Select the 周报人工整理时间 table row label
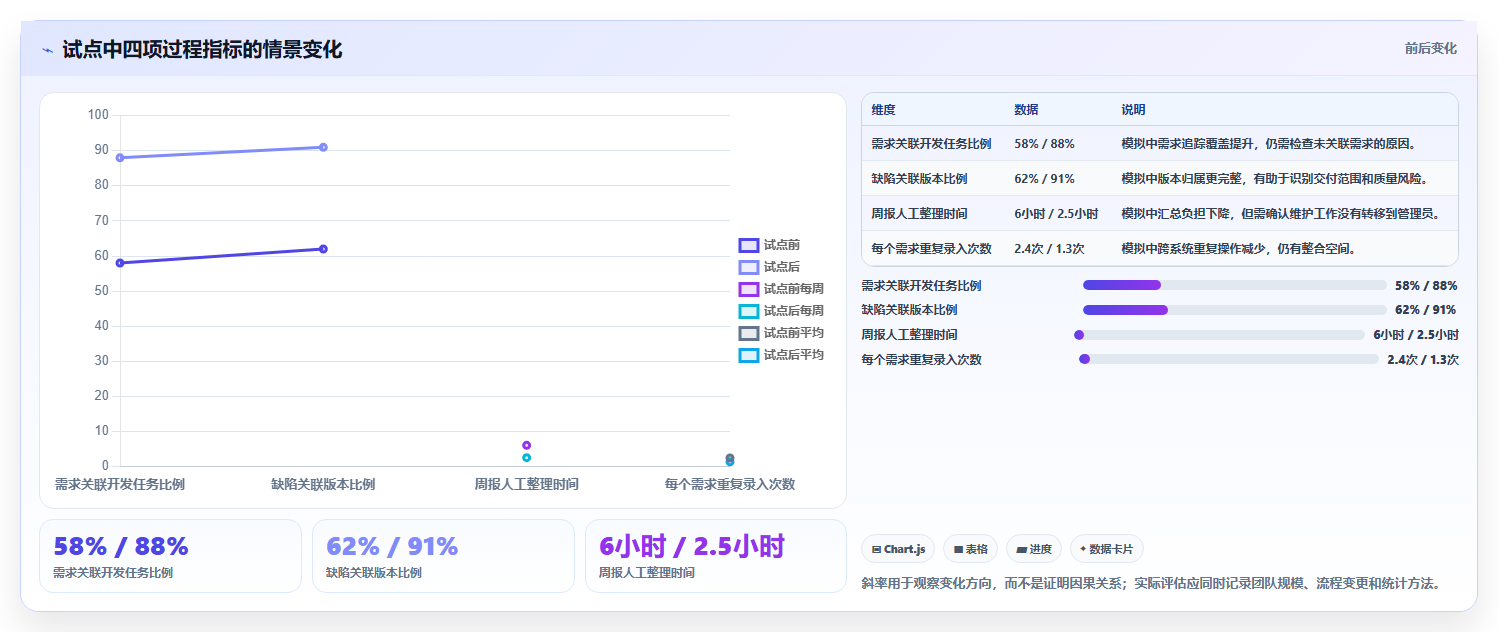 pos(919,214)
